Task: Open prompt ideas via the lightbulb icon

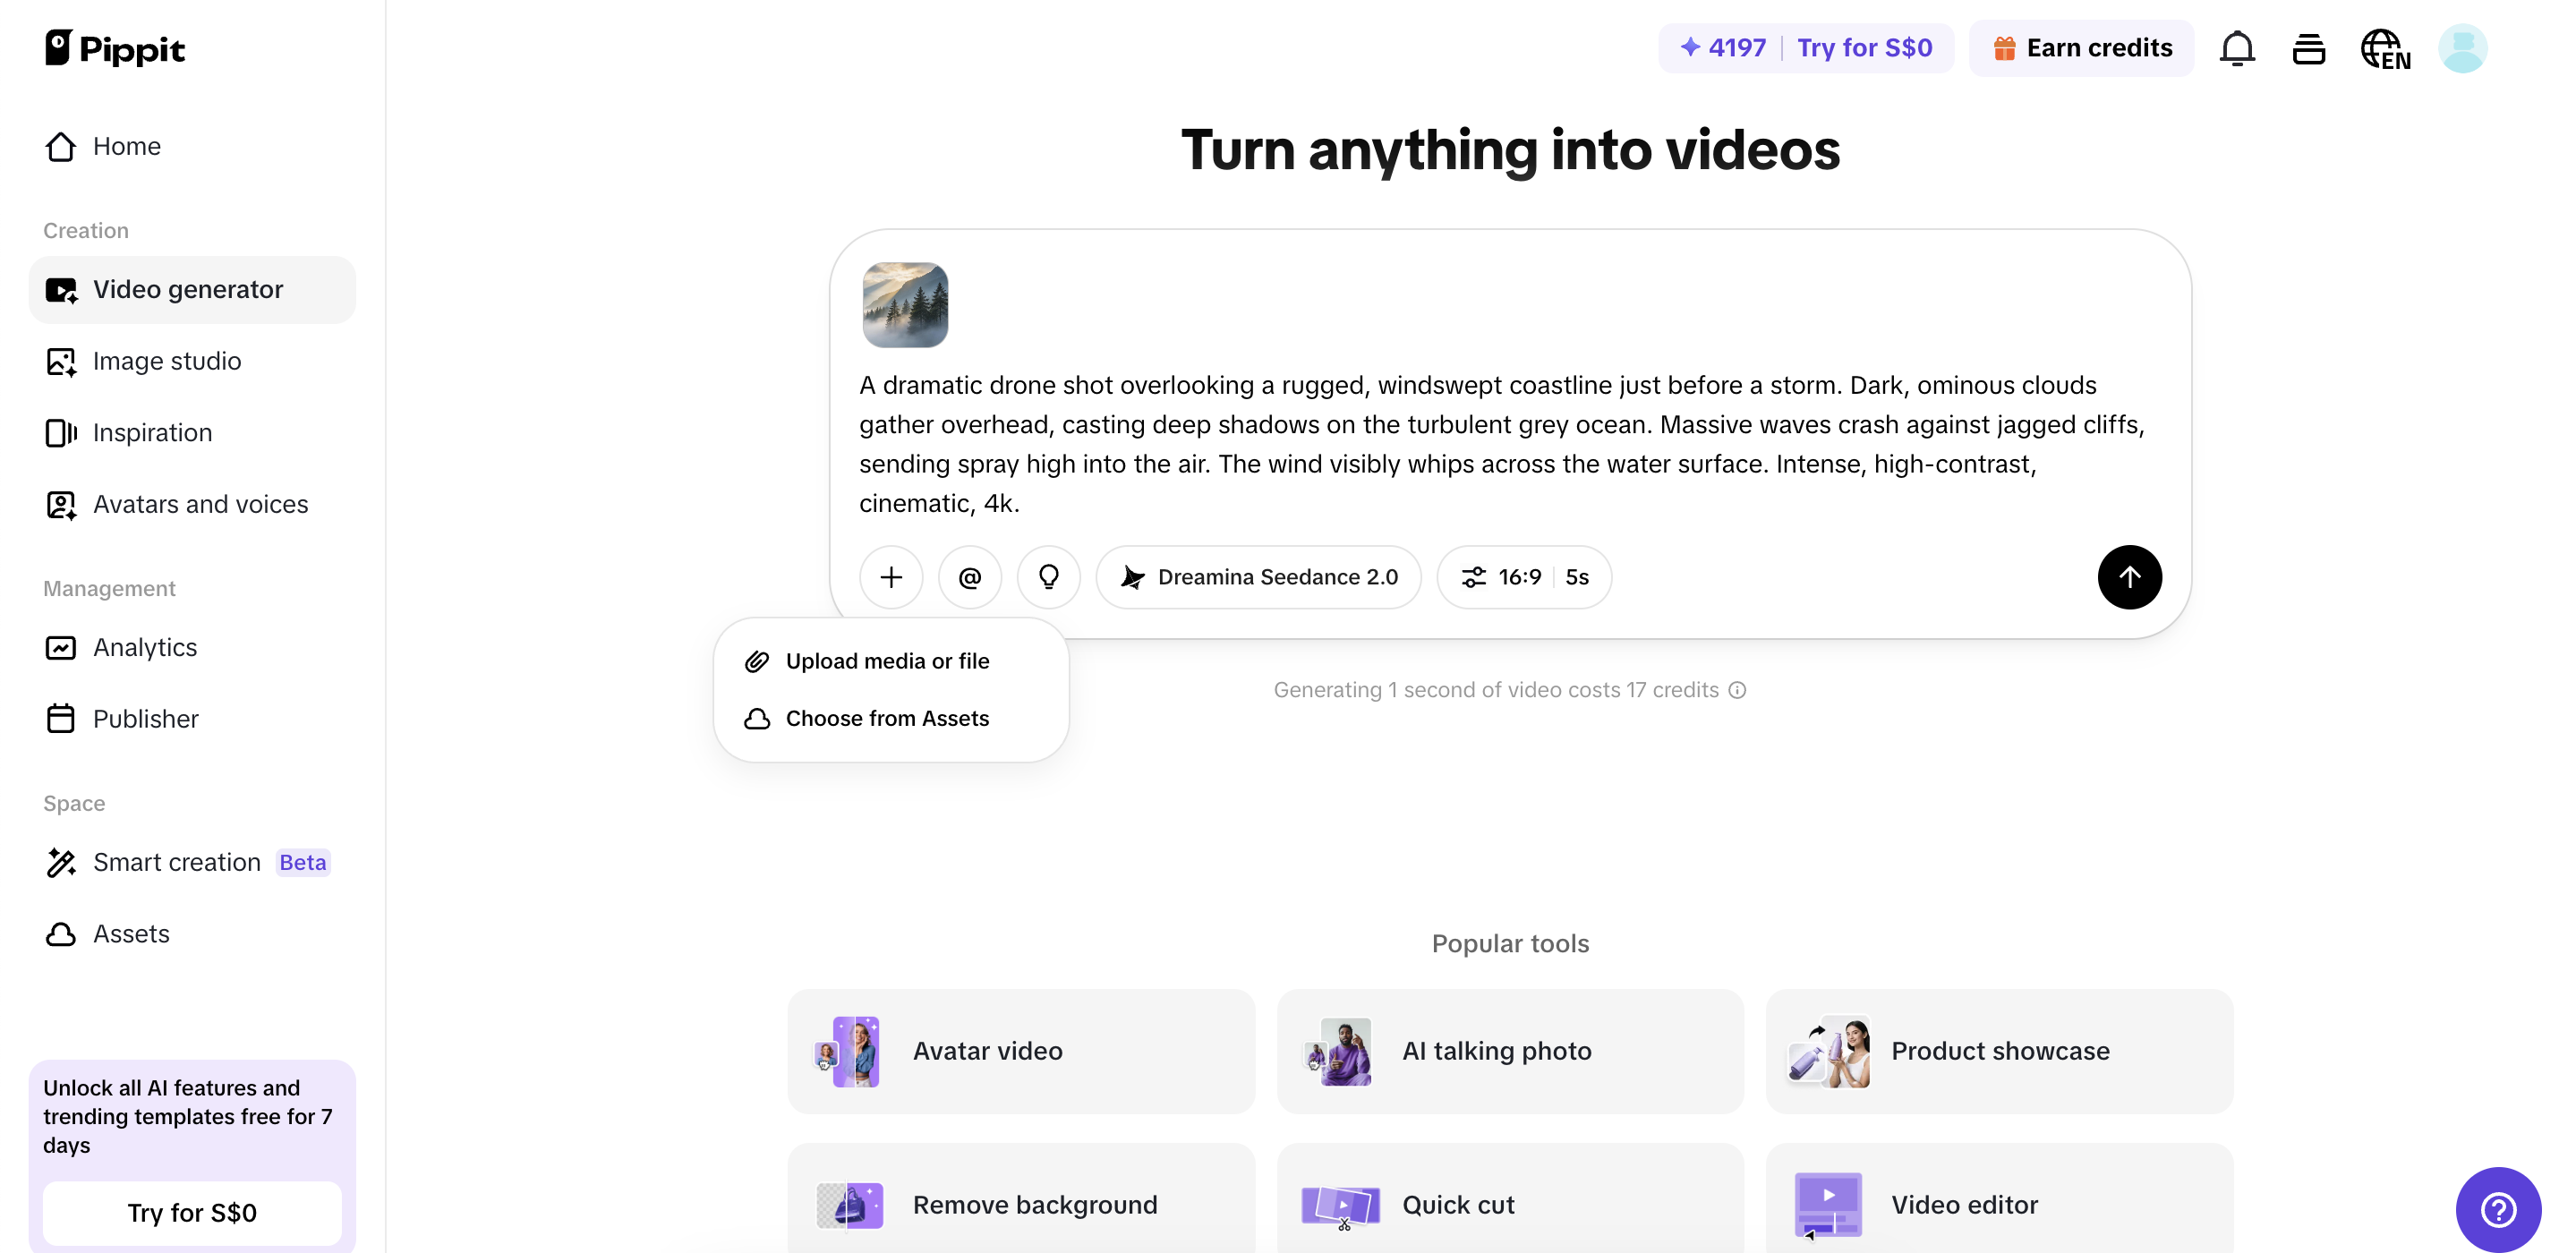Action: pos(1048,577)
